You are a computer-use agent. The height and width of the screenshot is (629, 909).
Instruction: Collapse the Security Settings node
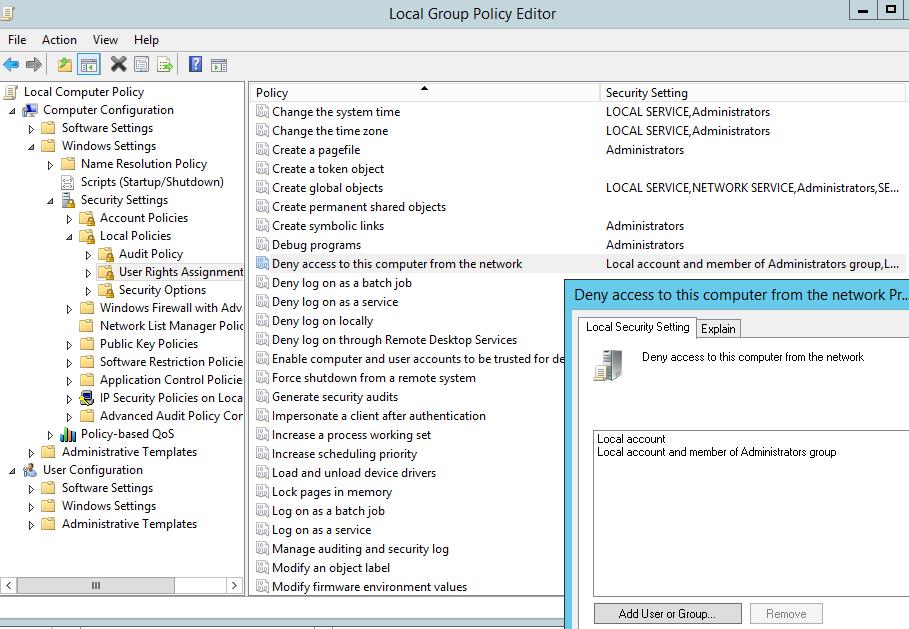tap(50, 201)
